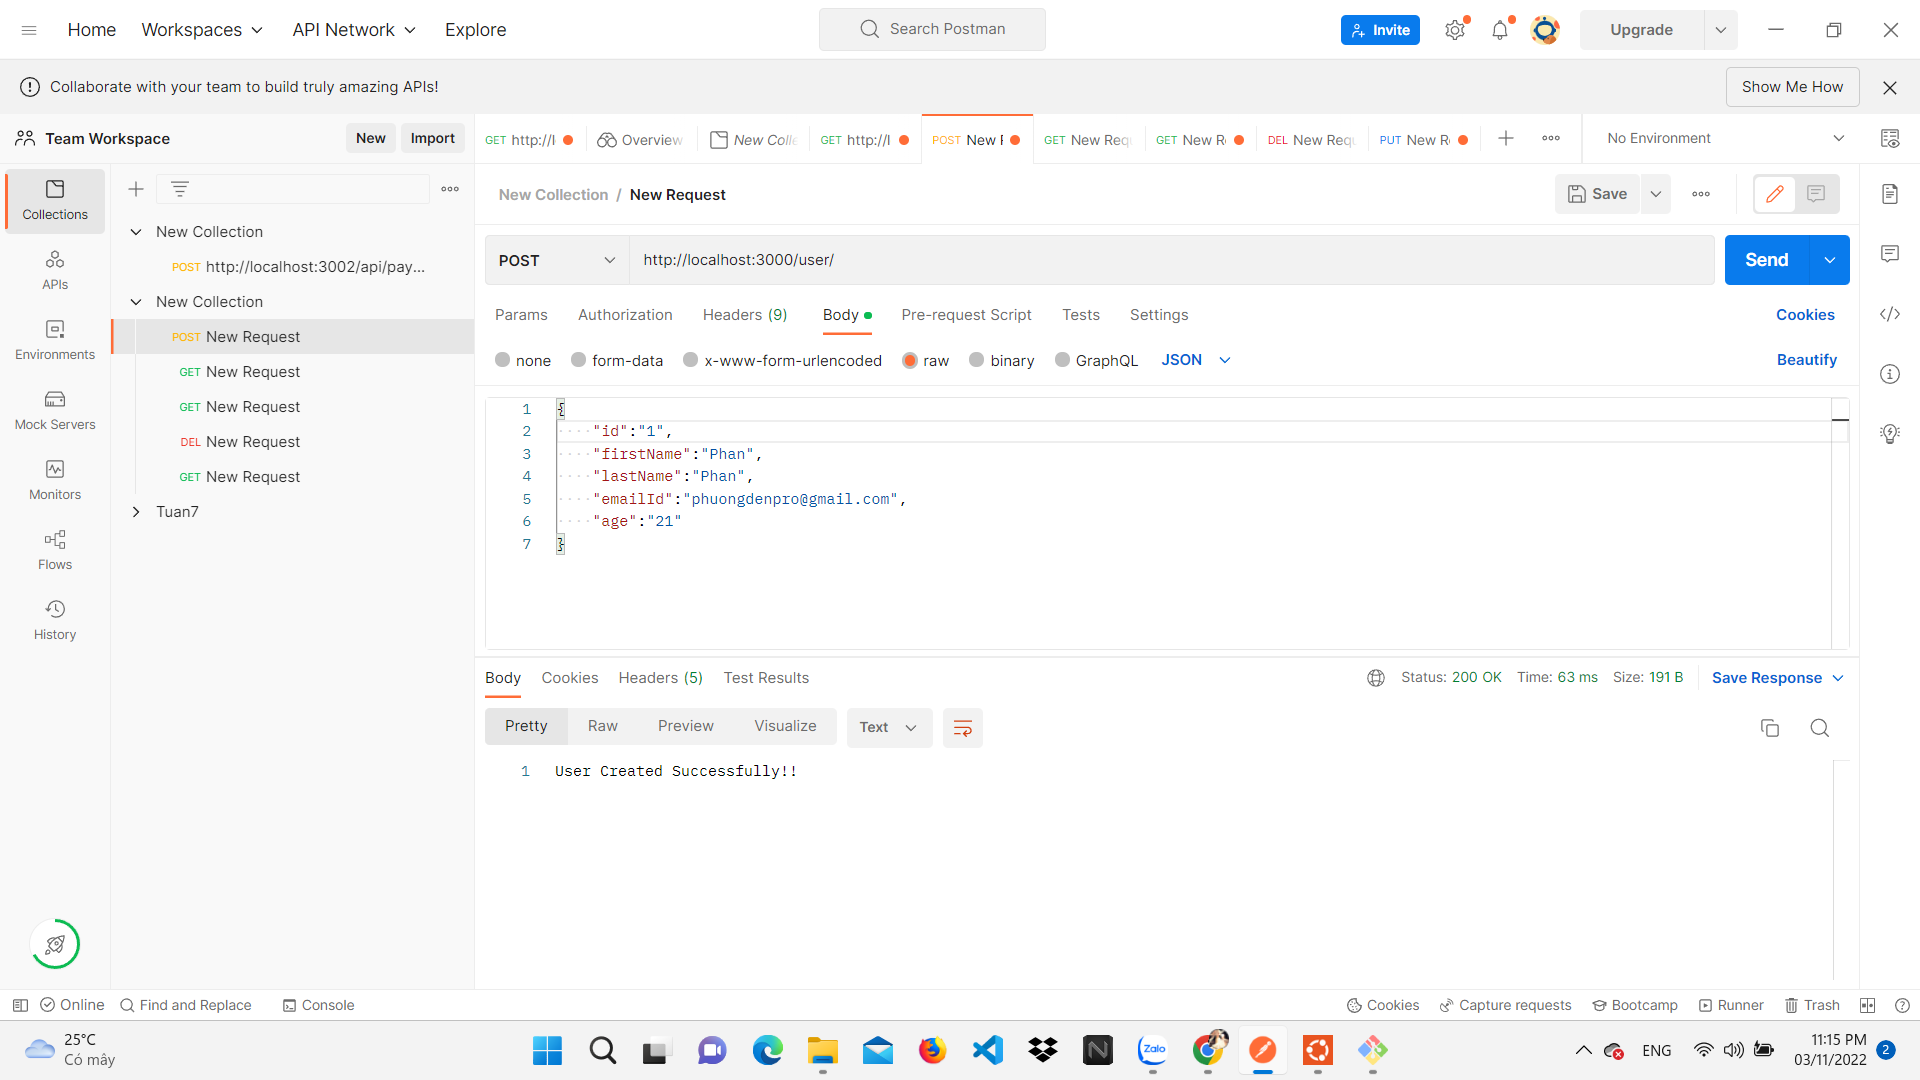Expand the Tuan7 collection

point(136,512)
